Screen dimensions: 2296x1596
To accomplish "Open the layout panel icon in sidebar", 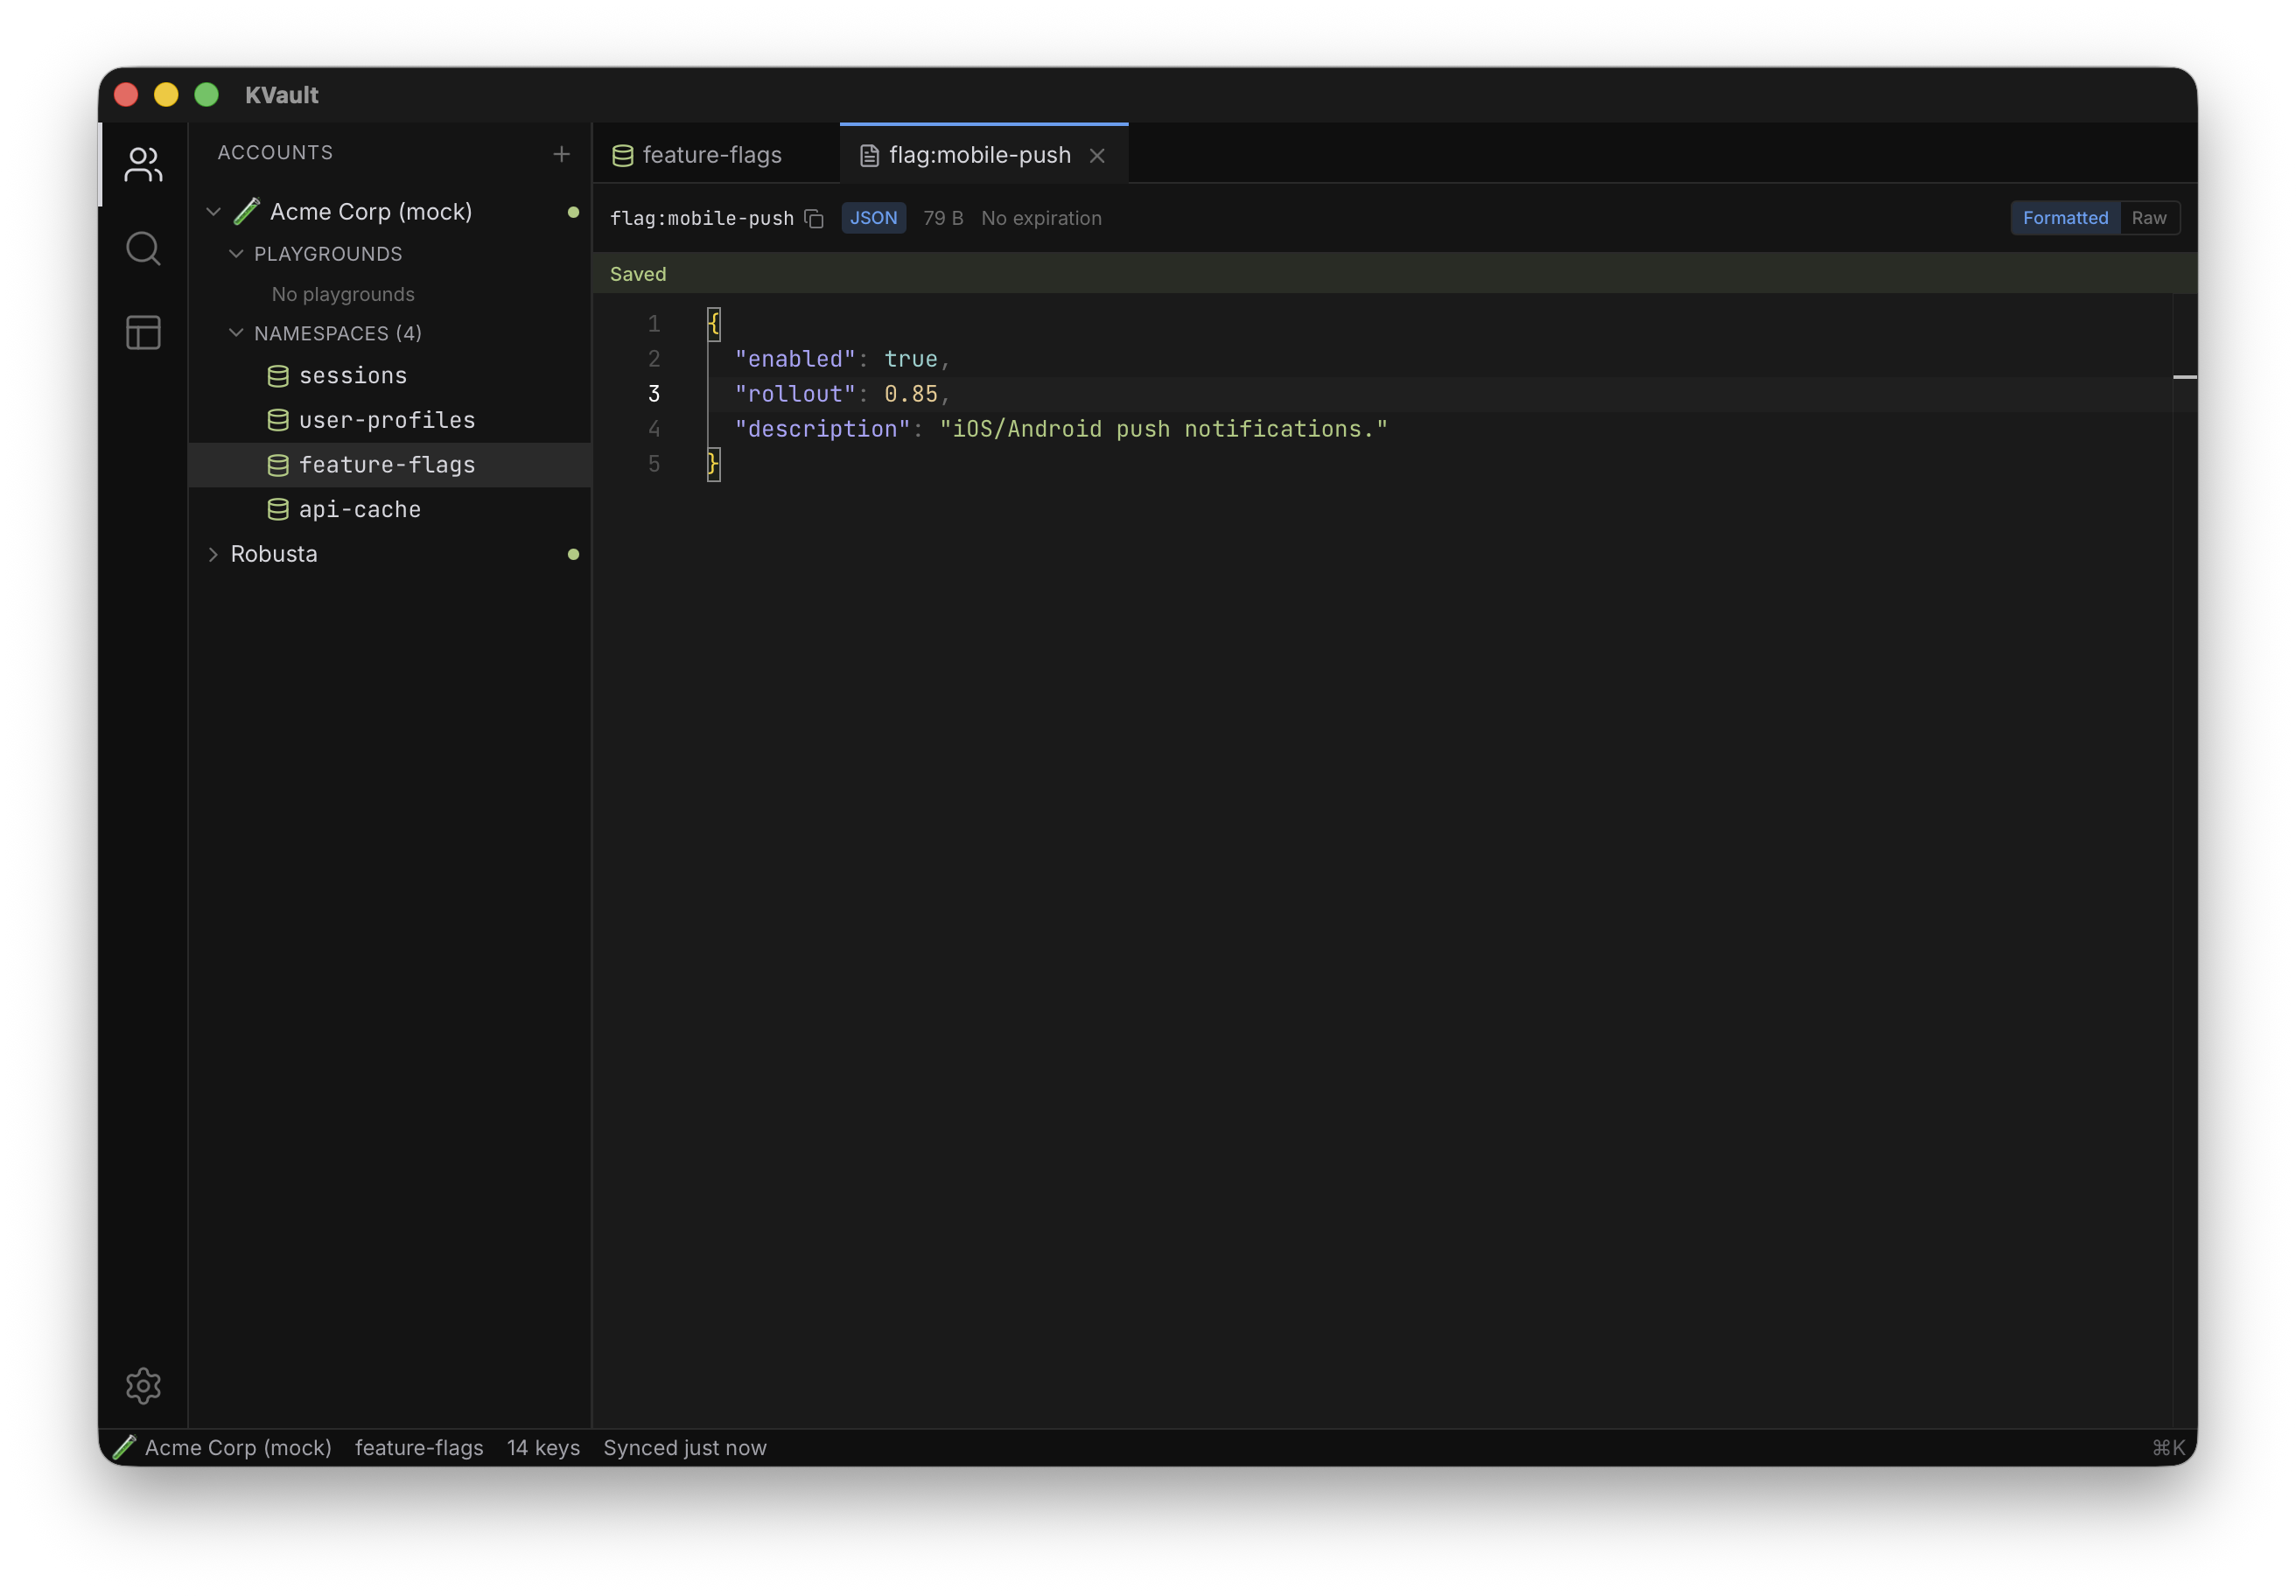I will 143,333.
